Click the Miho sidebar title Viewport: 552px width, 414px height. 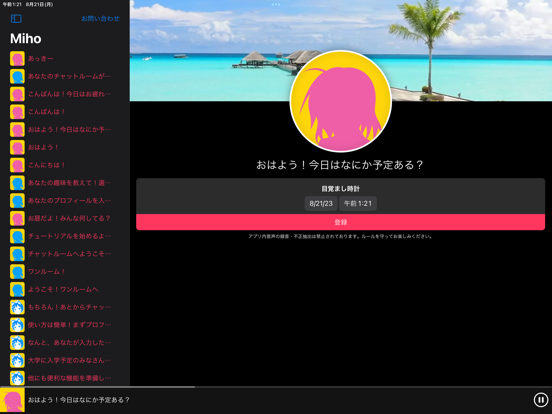point(26,39)
